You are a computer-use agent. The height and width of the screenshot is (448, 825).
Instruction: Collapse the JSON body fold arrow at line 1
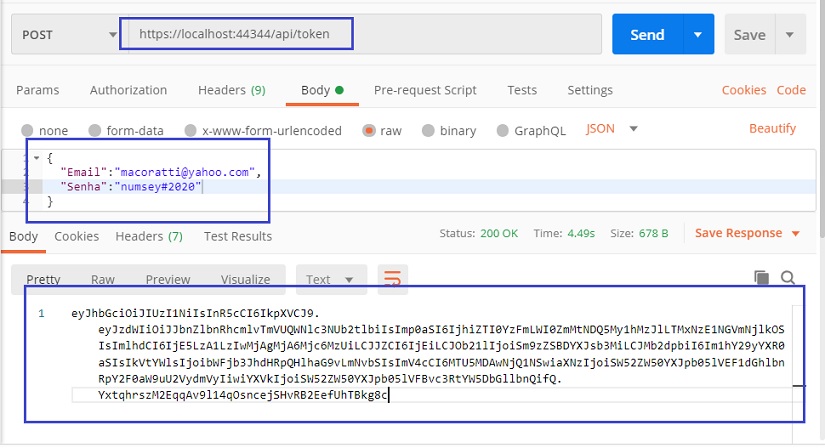(x=37, y=158)
